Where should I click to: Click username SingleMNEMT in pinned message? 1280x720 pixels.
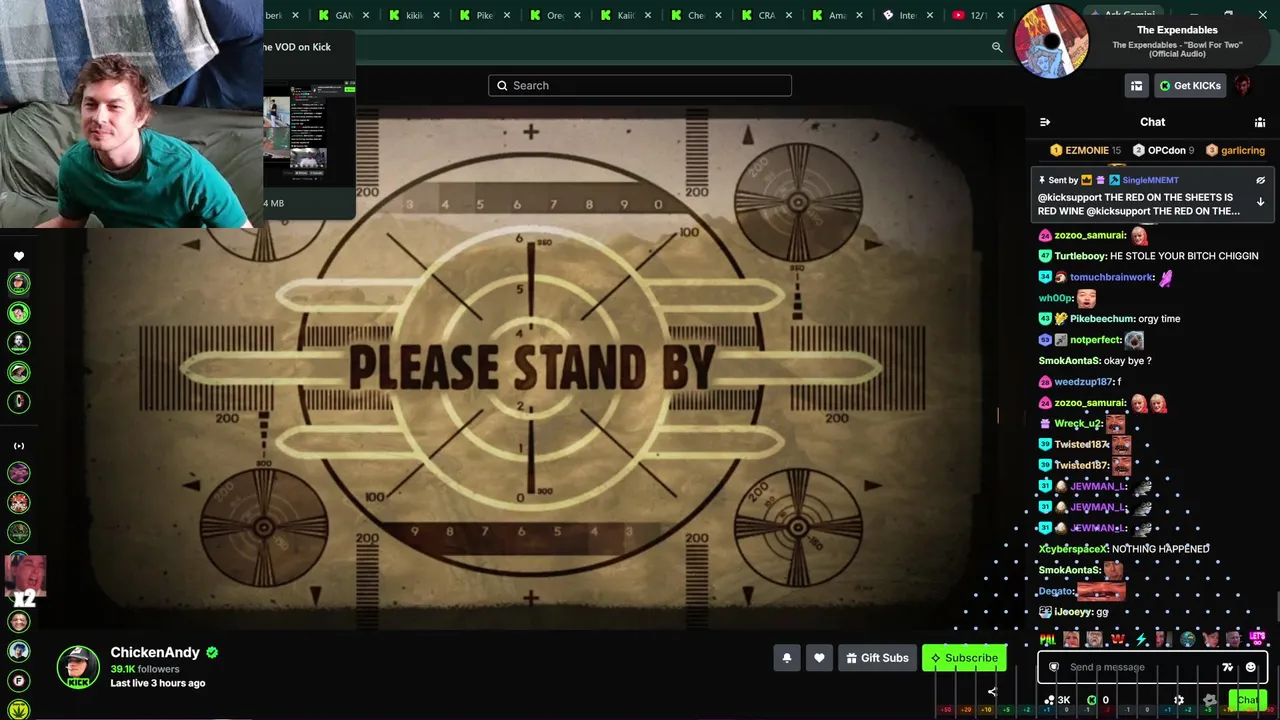(x=1150, y=180)
